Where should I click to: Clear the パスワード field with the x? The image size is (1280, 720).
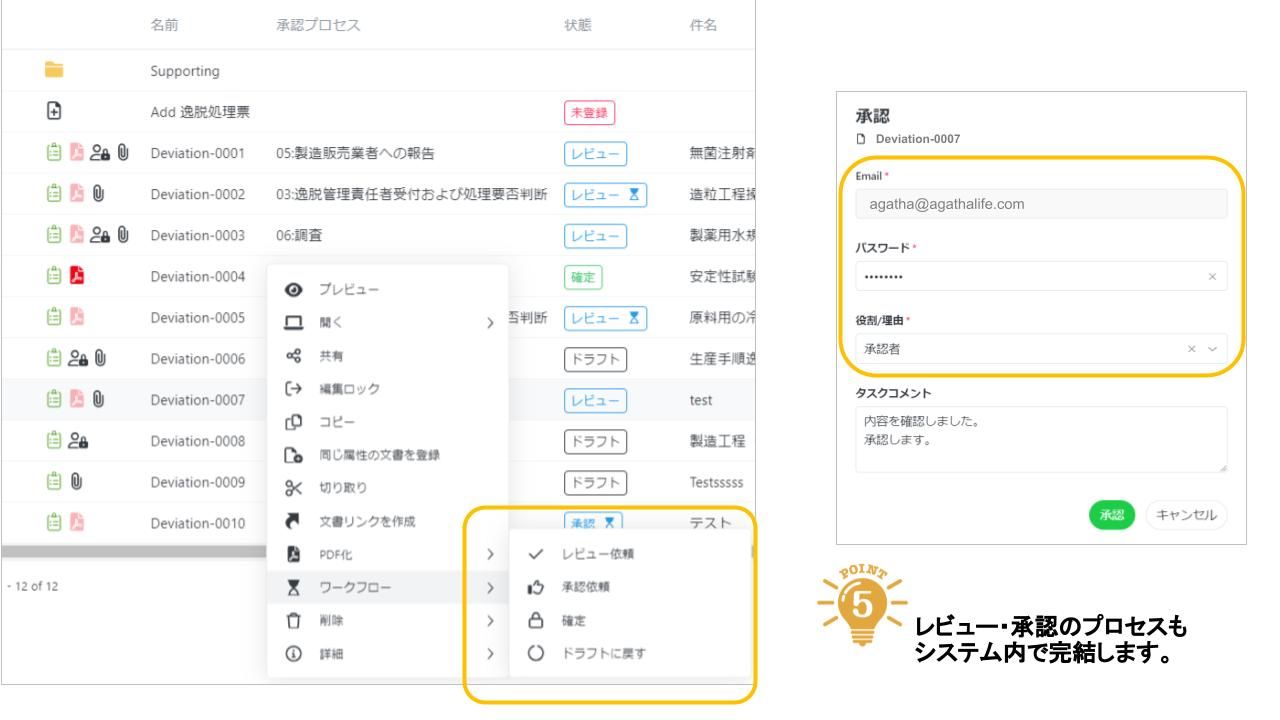point(1212,276)
